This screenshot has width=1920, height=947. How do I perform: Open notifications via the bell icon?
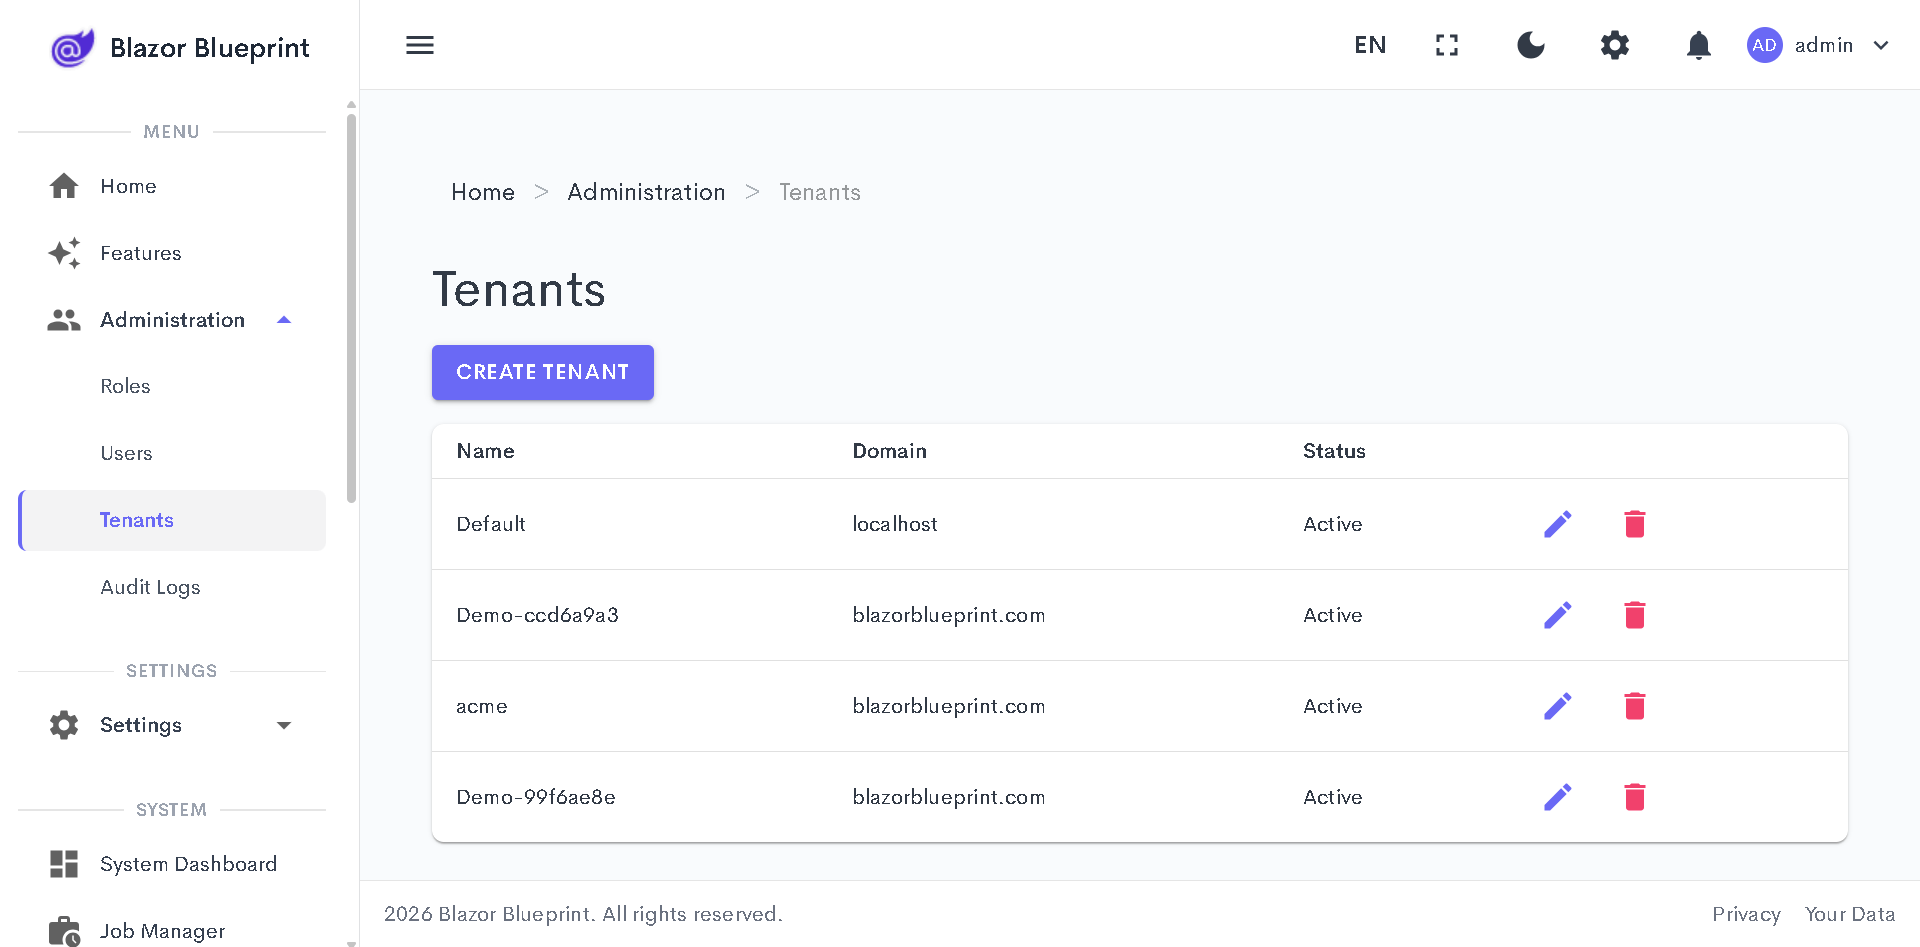point(1698,45)
